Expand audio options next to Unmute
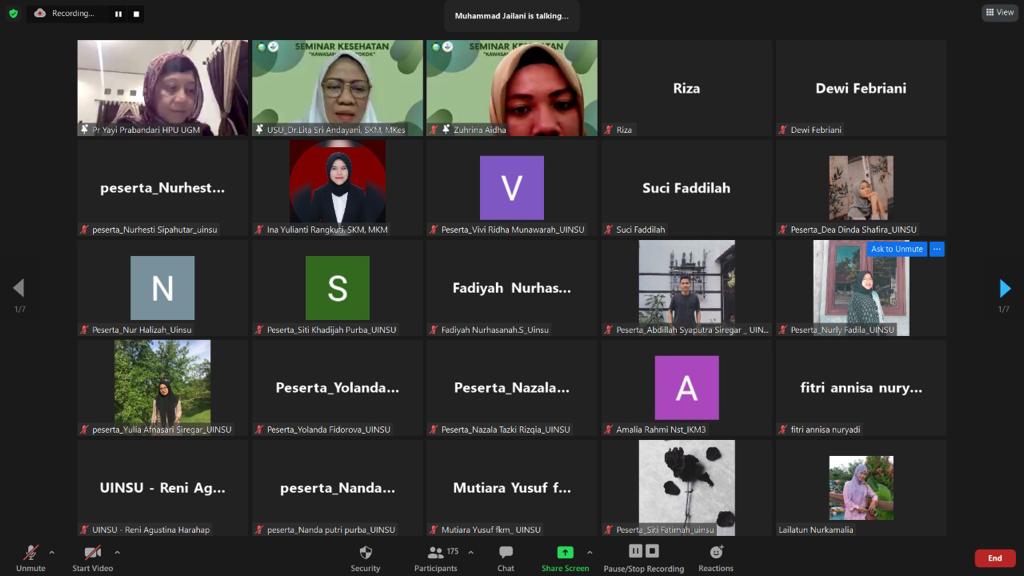This screenshot has height=576, width=1024. 52,552
